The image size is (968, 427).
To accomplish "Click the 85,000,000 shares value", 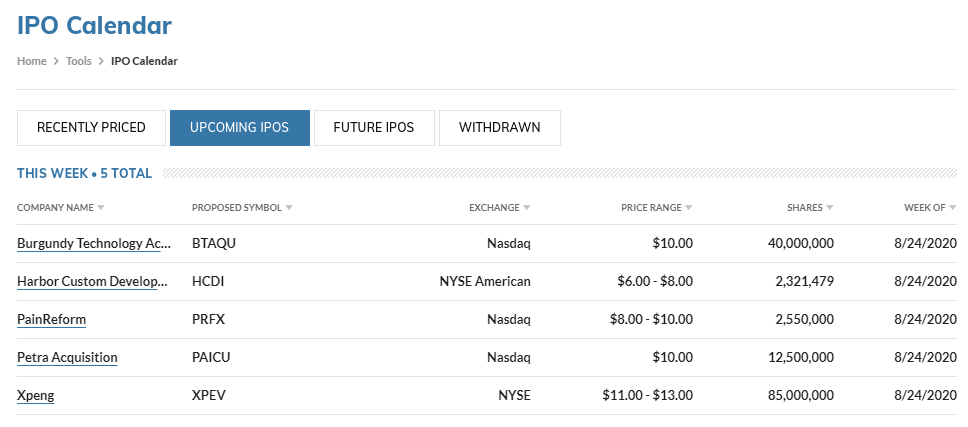I will click(x=801, y=396).
